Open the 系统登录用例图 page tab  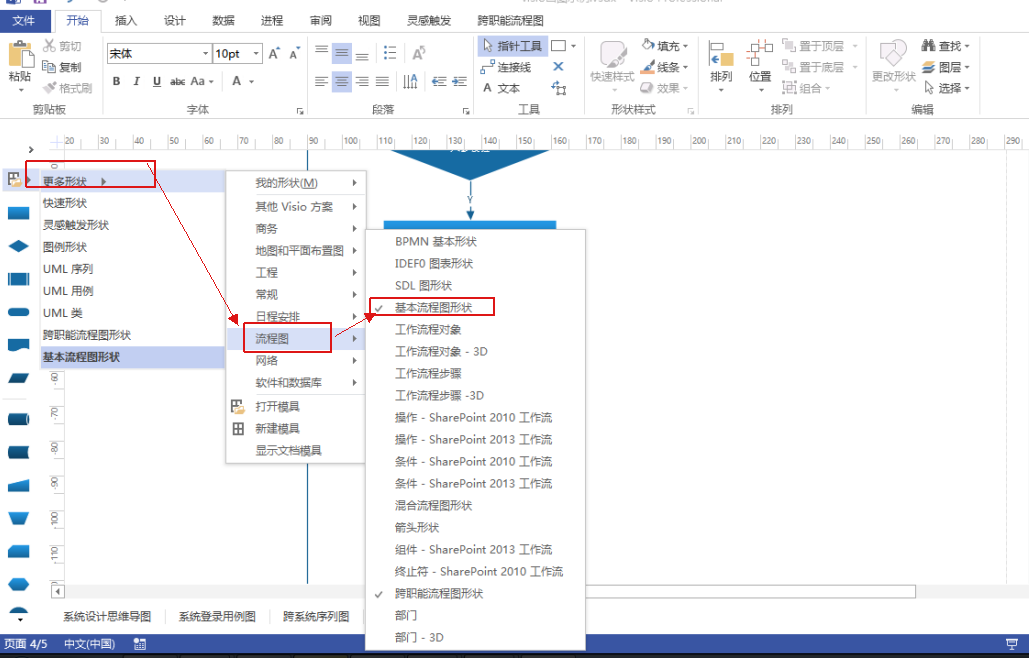click(217, 617)
